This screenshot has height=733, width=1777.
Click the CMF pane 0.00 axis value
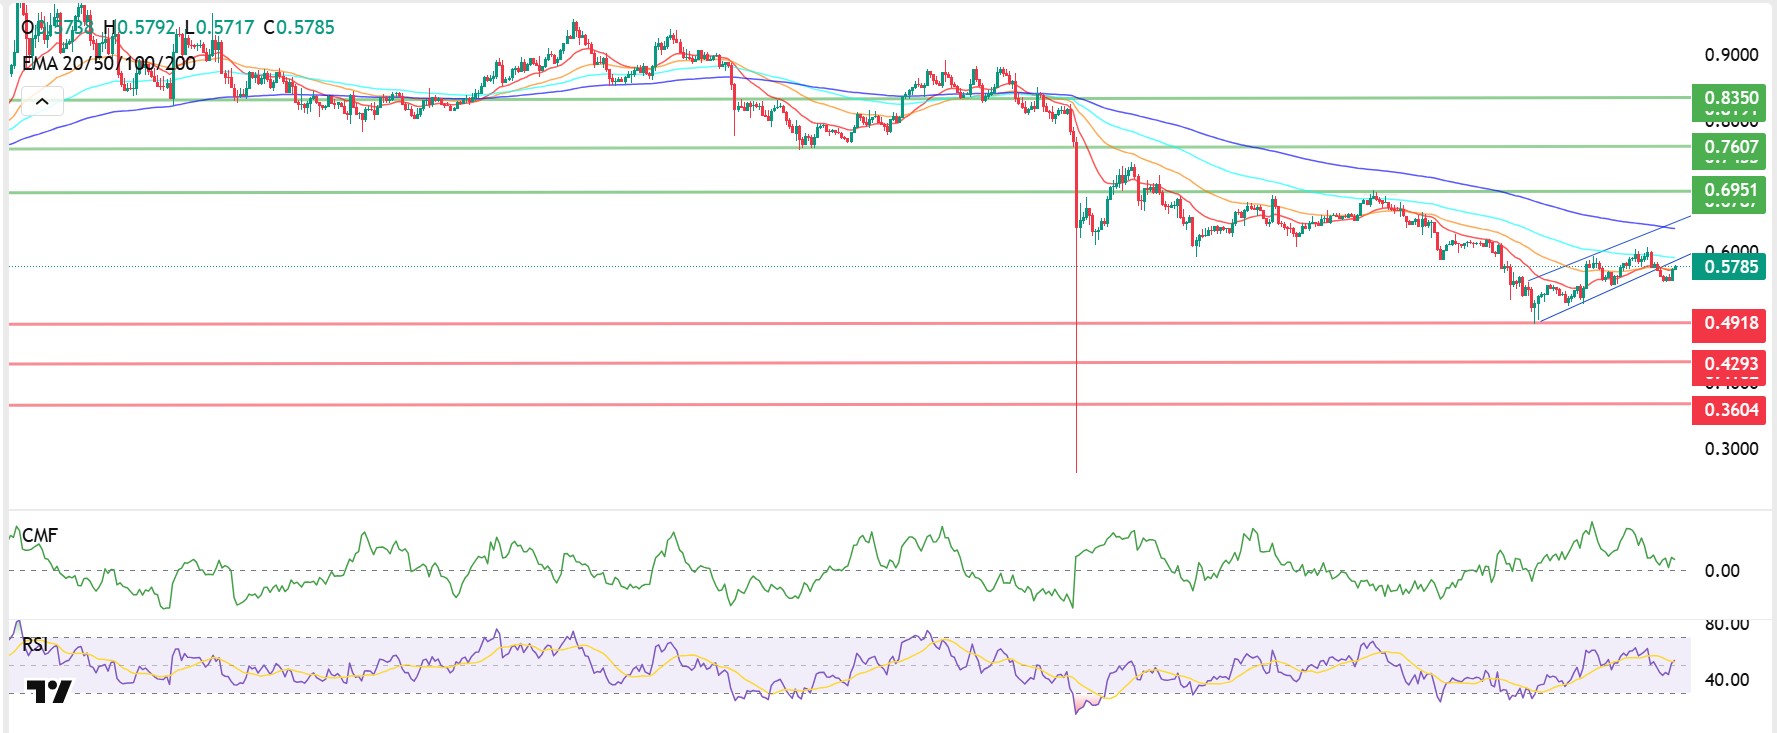[1722, 571]
